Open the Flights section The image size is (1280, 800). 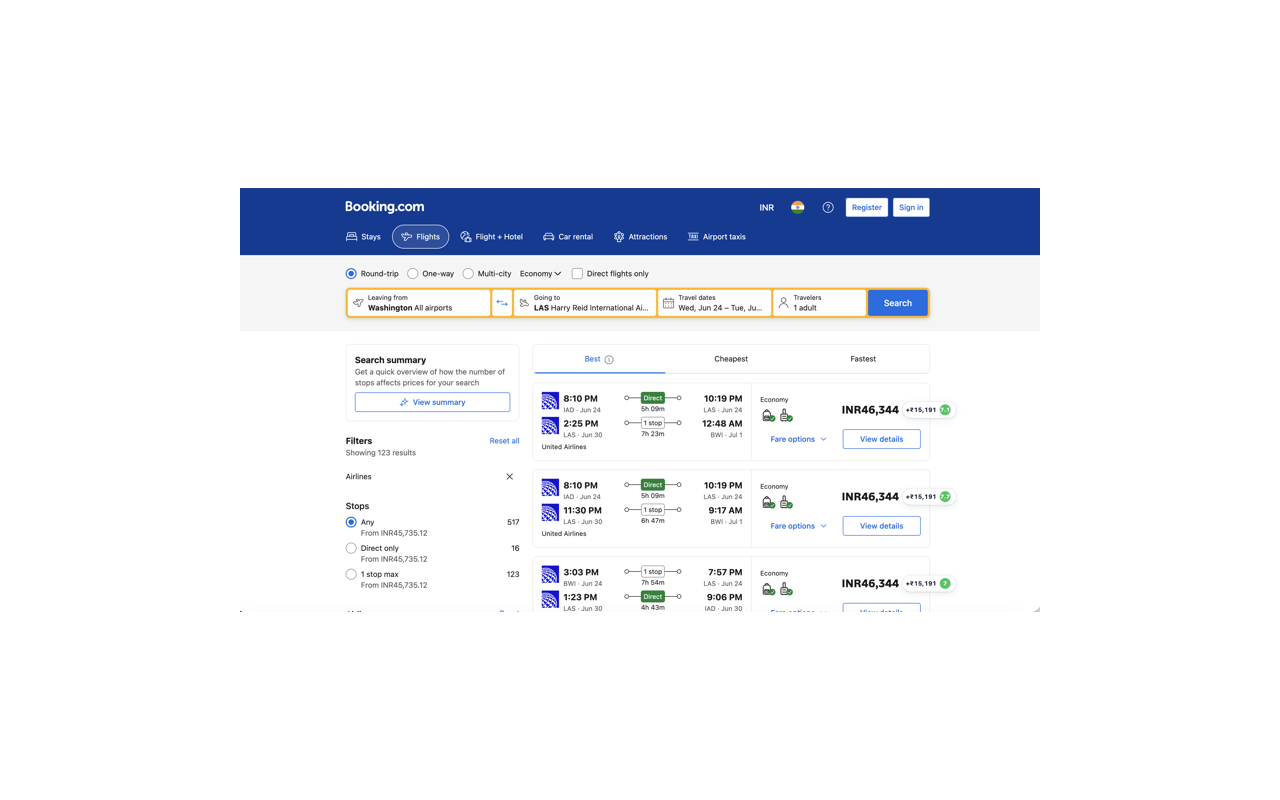420,237
